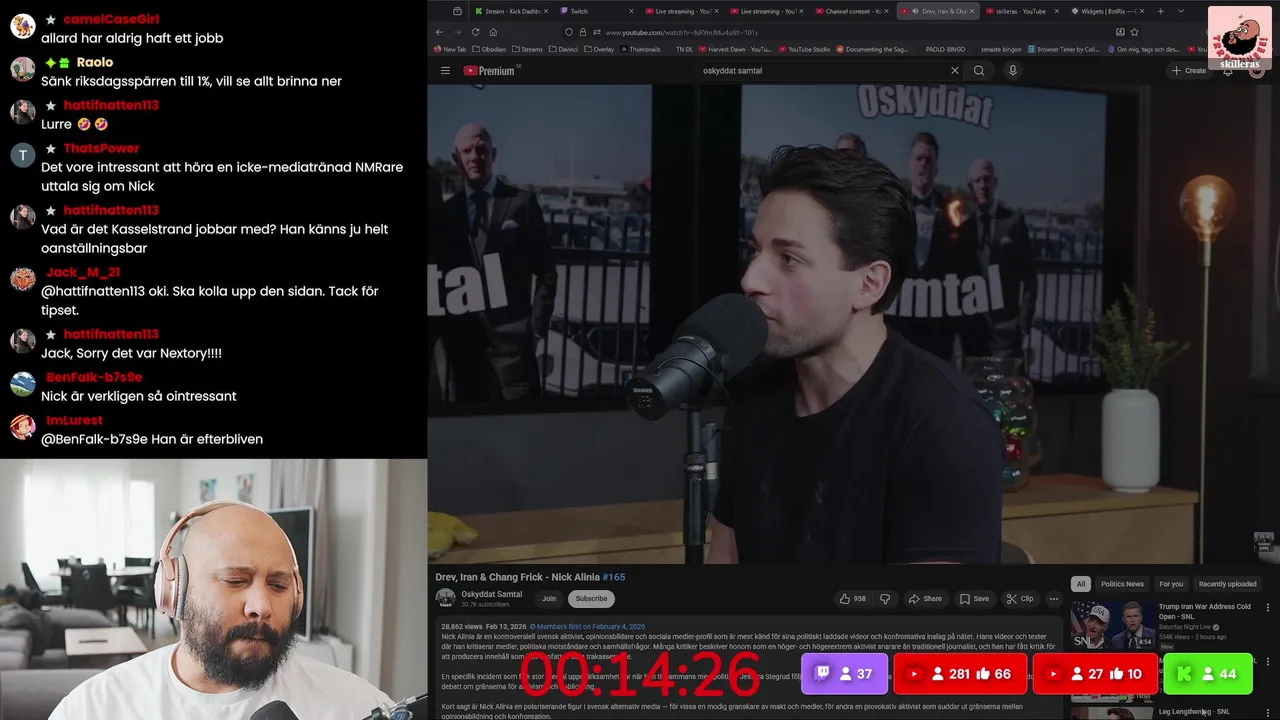Clear the 'oskyddat samtal' search text
The image size is (1280, 720).
(954, 70)
